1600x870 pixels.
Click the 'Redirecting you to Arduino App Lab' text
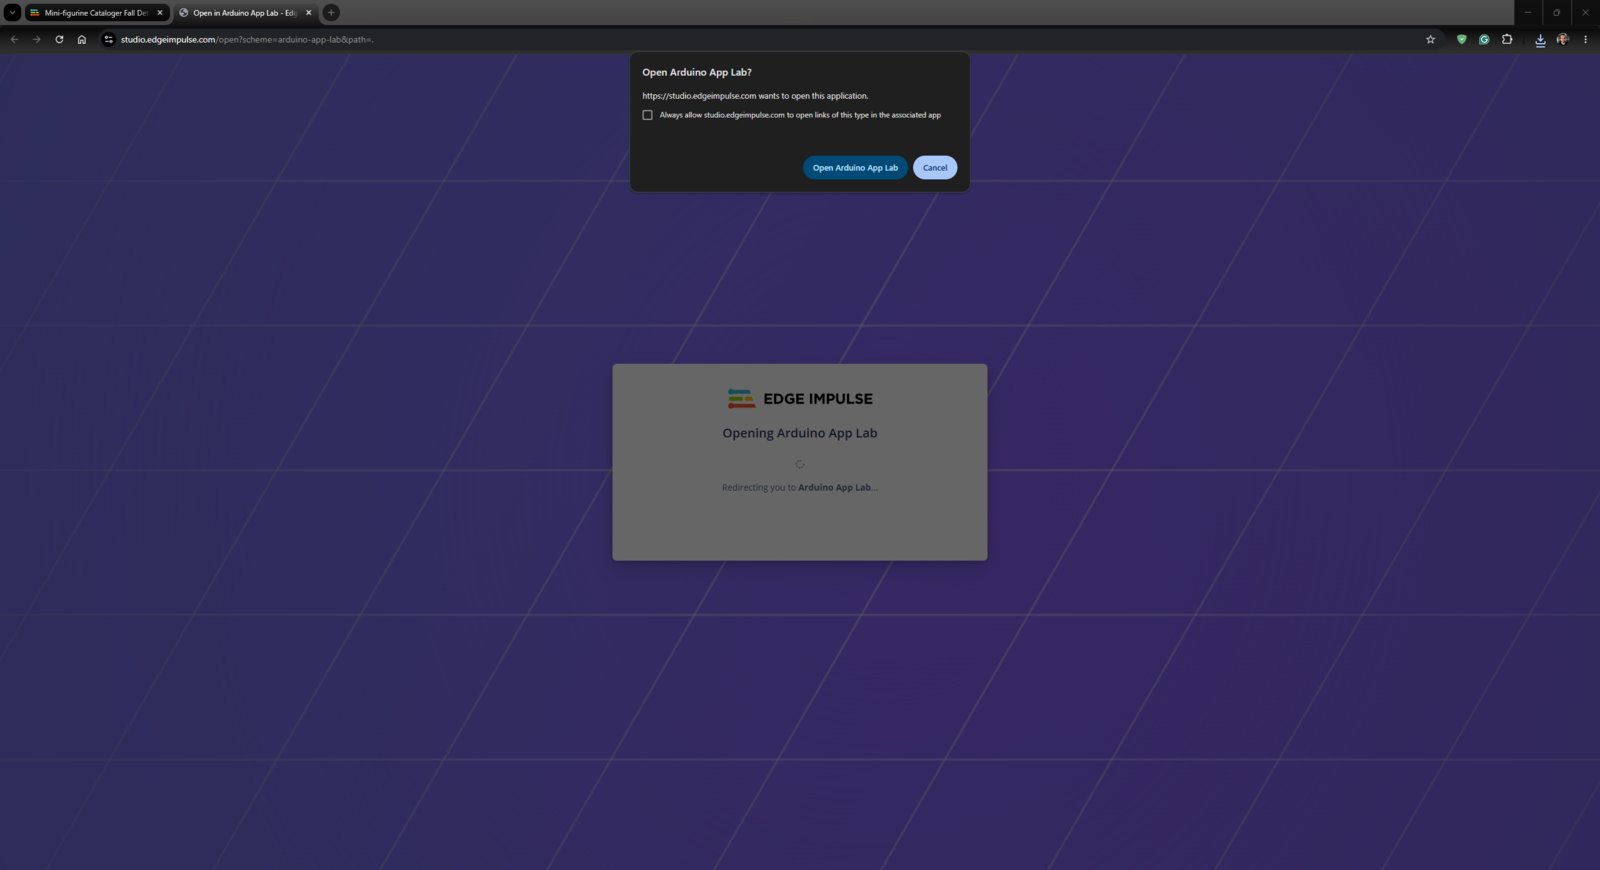click(x=800, y=488)
